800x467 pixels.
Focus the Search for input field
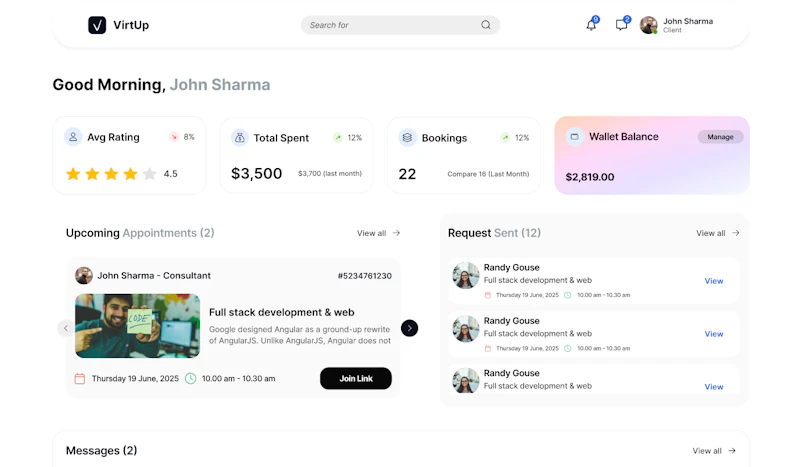pos(400,25)
